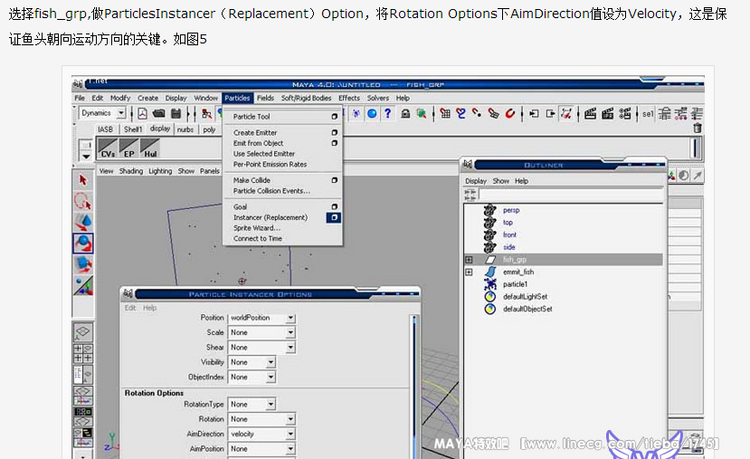Open the shelf menu arrow button
This screenshot has width=750, height=459.
(86, 156)
